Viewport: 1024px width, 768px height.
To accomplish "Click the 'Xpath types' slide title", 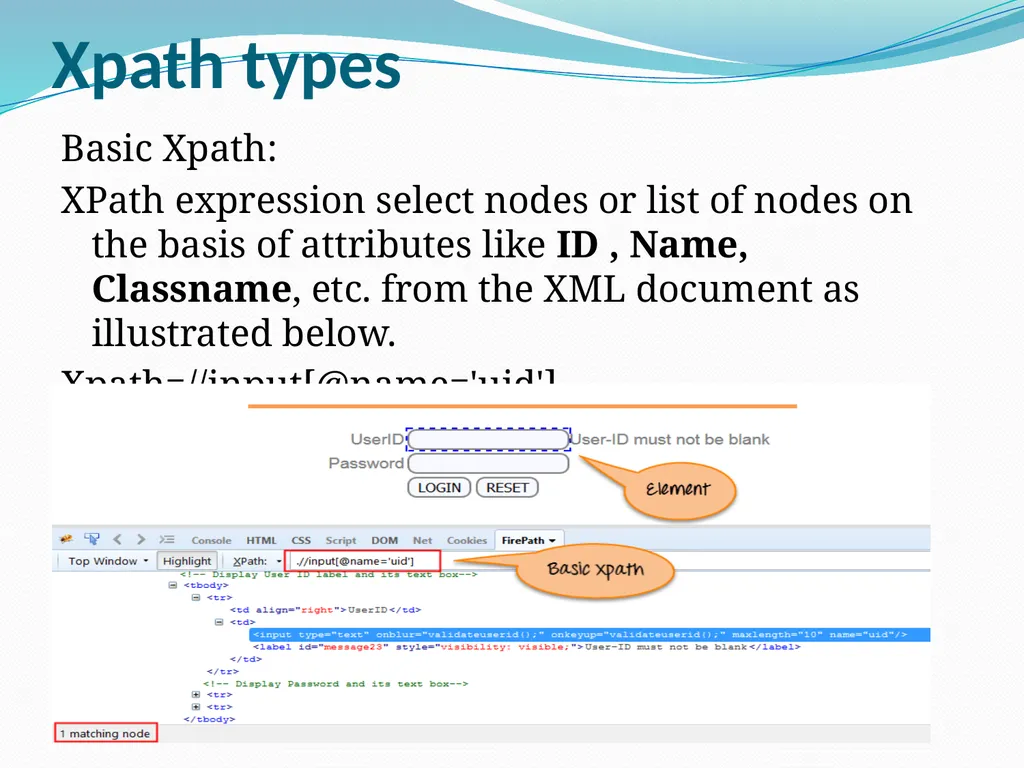I will click(226, 67).
